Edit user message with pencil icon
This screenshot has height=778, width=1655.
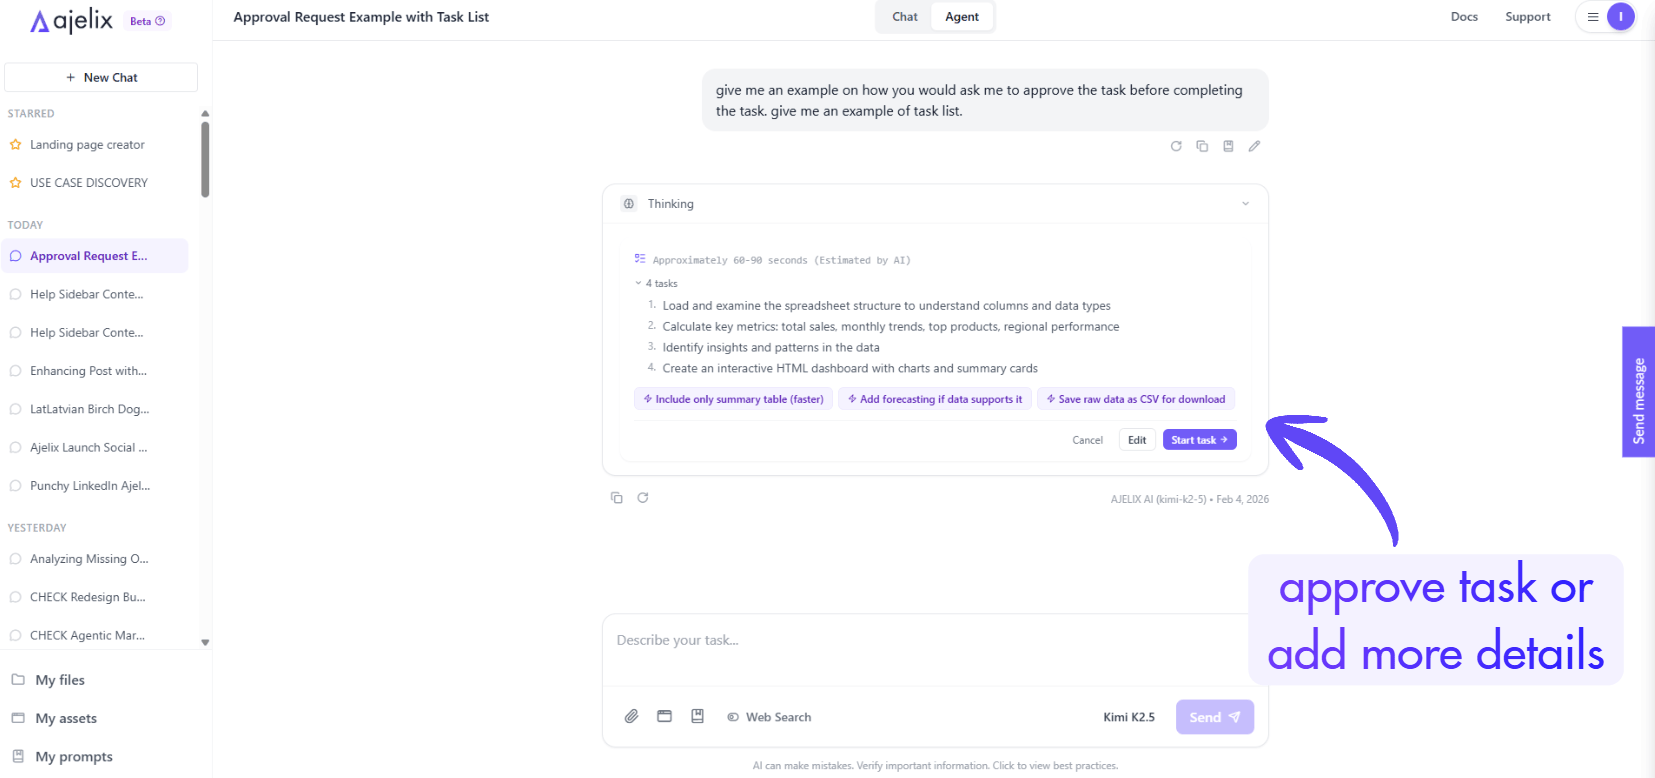tap(1254, 146)
